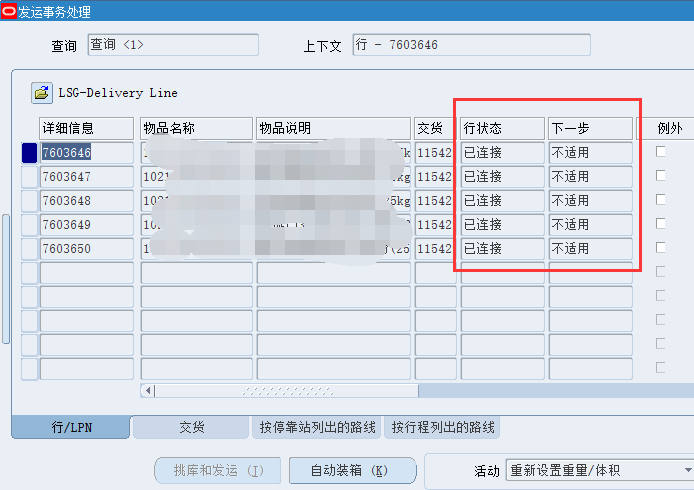Open the 按行程列出的路线 tab

[x=443, y=427]
